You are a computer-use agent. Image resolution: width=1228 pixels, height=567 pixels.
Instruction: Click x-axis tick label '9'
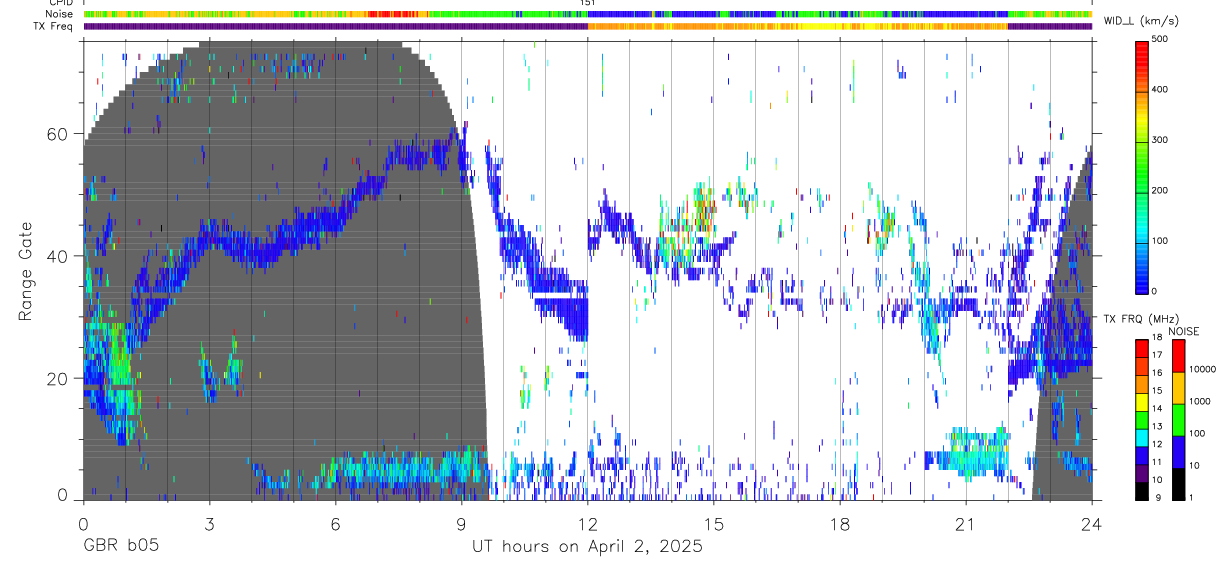click(x=461, y=524)
